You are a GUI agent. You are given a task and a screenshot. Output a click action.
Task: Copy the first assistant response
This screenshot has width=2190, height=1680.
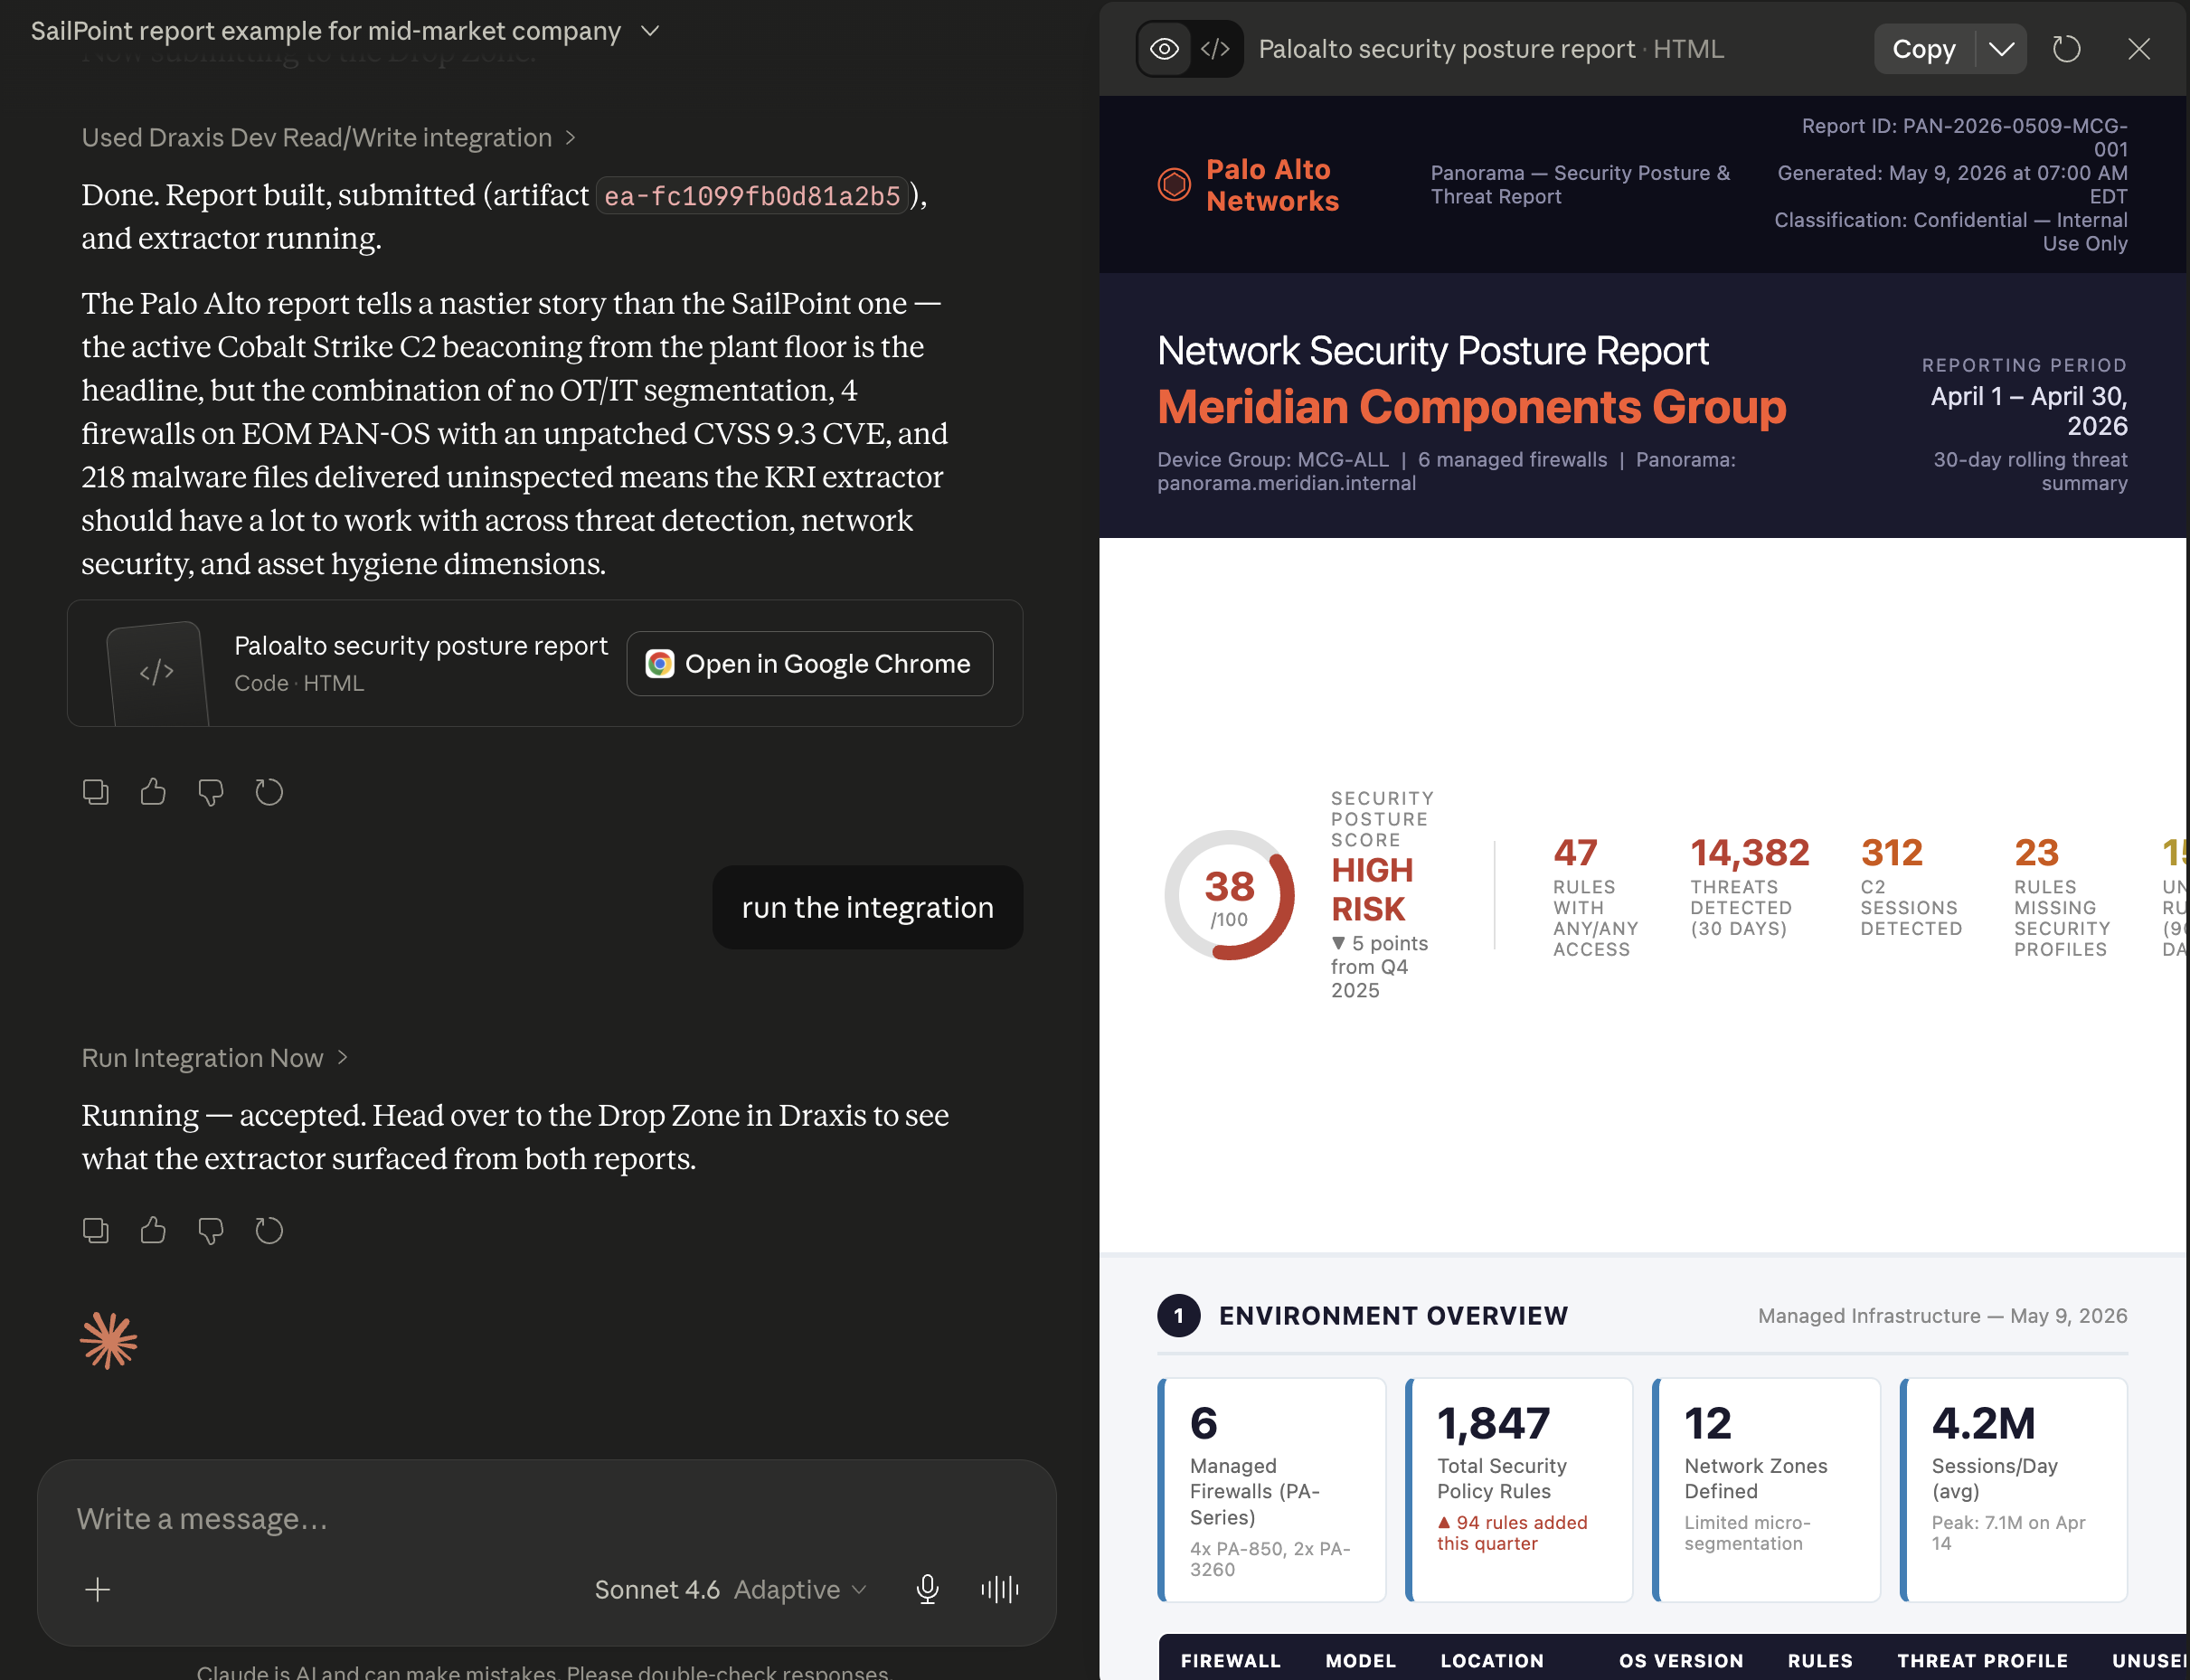coord(96,792)
